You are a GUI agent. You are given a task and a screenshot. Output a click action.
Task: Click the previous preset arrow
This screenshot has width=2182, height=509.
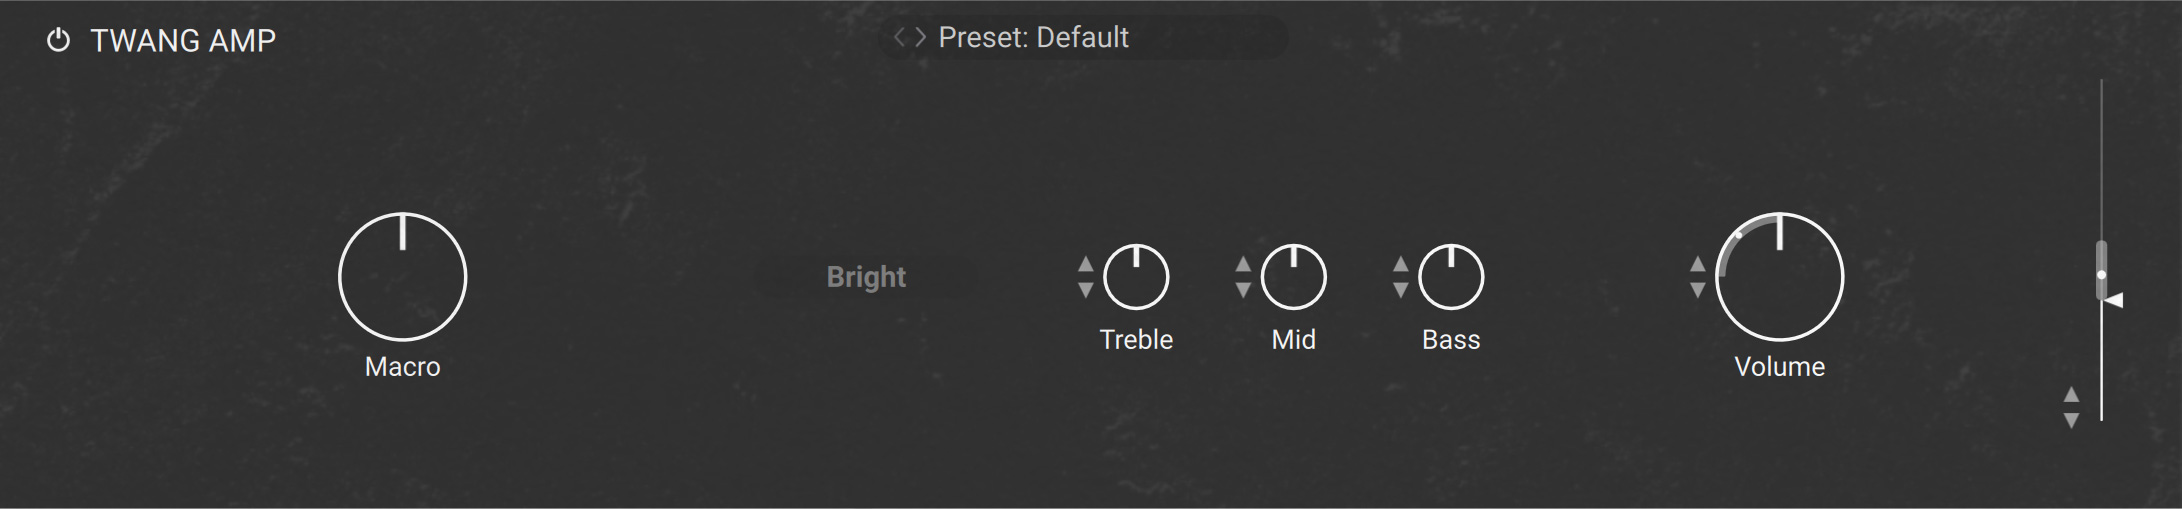[x=899, y=38]
